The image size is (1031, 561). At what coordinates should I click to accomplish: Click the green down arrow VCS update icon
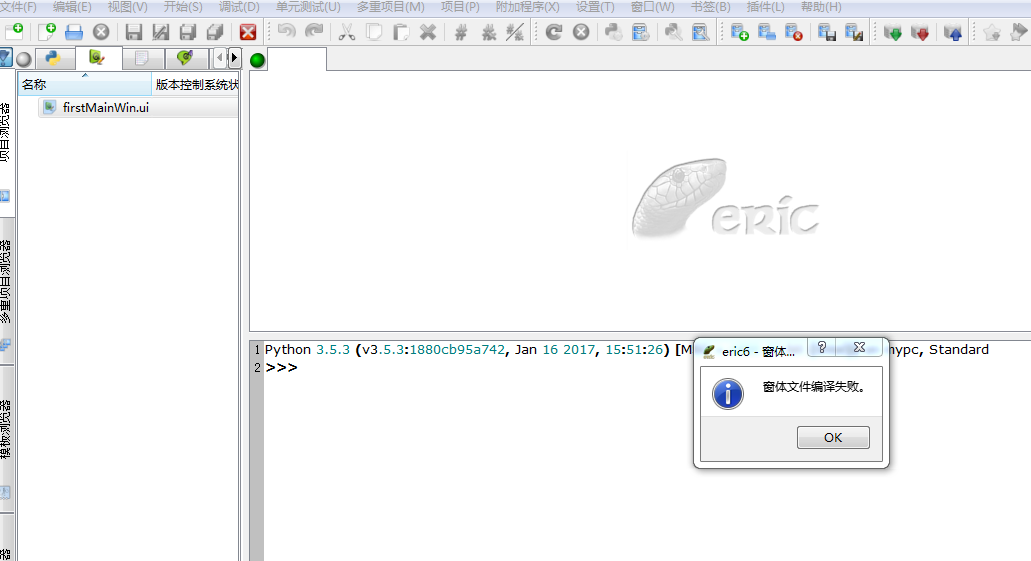[892, 32]
